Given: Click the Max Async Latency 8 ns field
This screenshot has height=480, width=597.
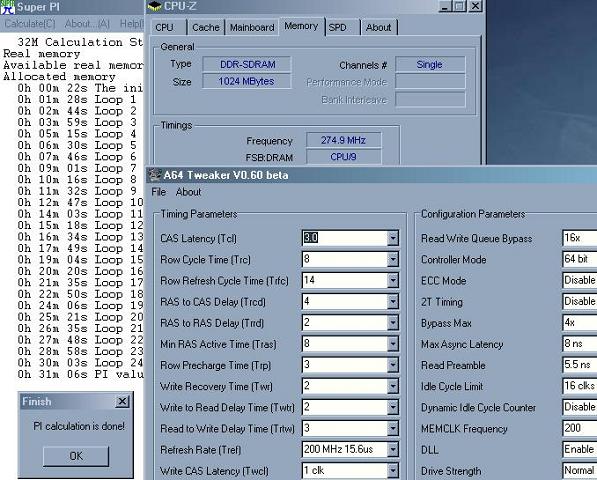Looking at the screenshot, I should point(579,344).
